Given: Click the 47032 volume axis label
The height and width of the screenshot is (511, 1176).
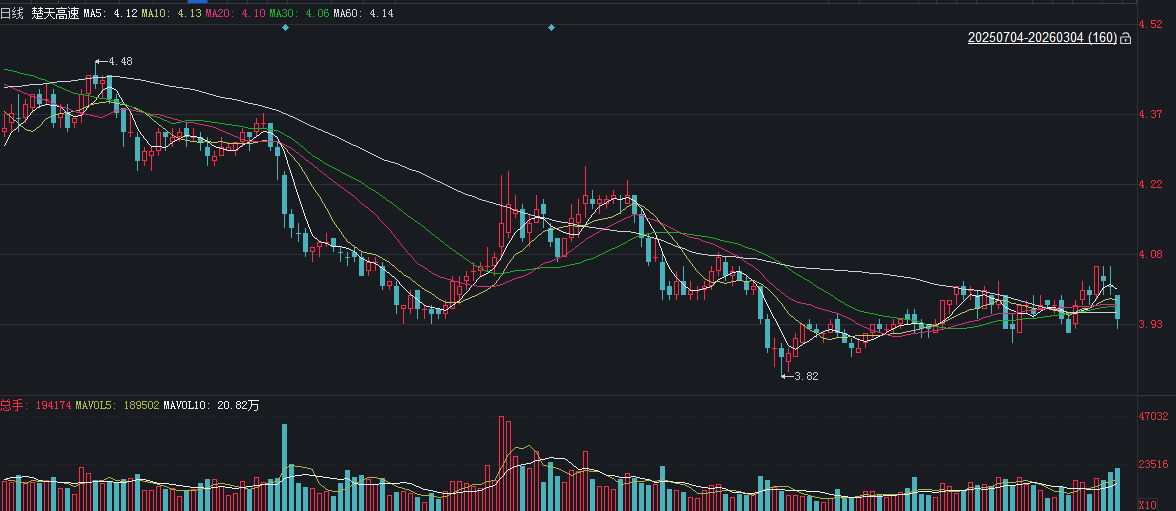Looking at the screenshot, I should point(1153,415).
